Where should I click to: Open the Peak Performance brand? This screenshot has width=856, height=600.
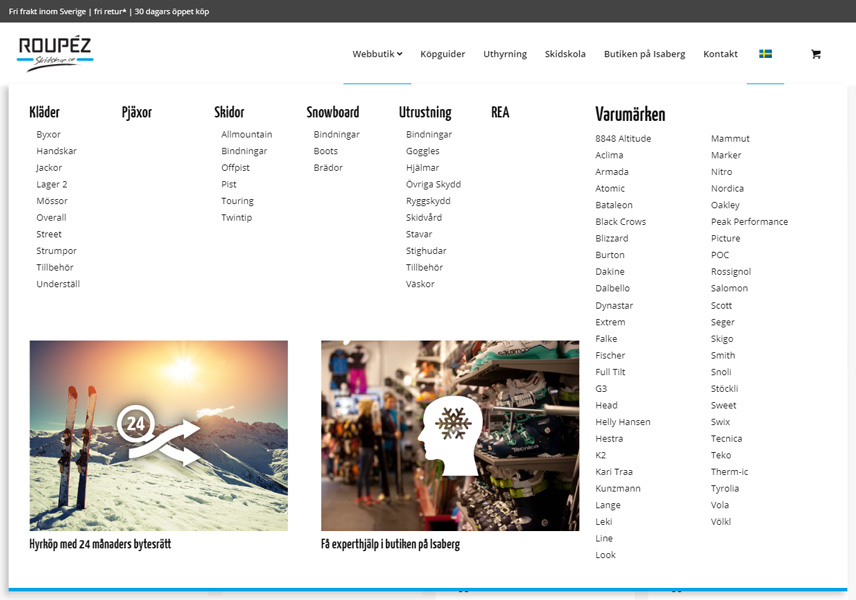[750, 222]
